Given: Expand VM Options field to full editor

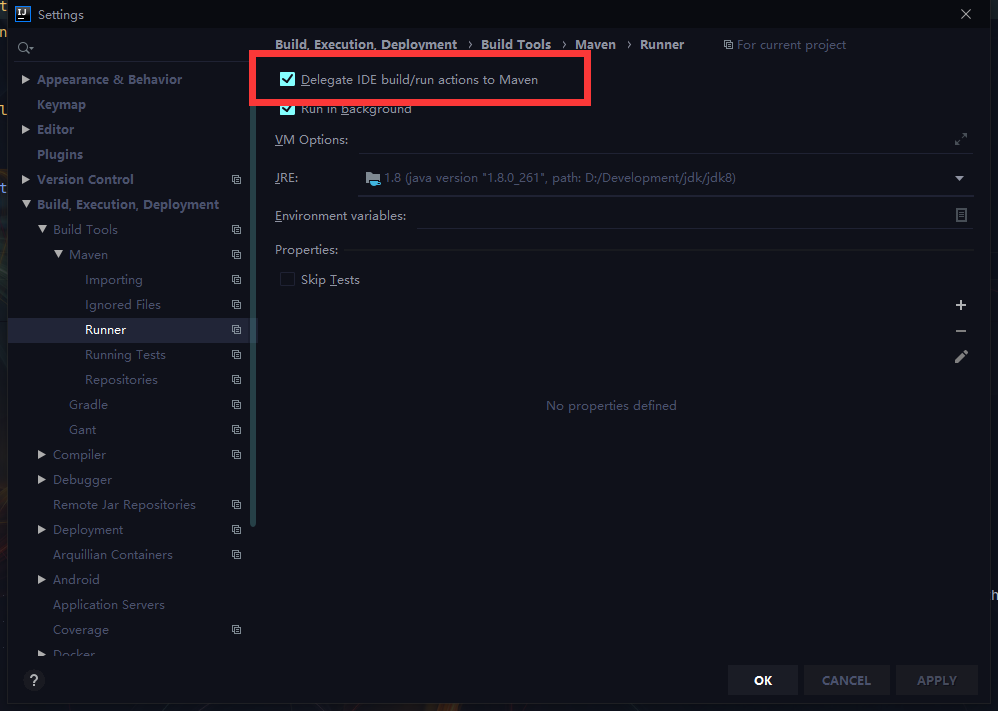Looking at the screenshot, I should [x=960, y=139].
